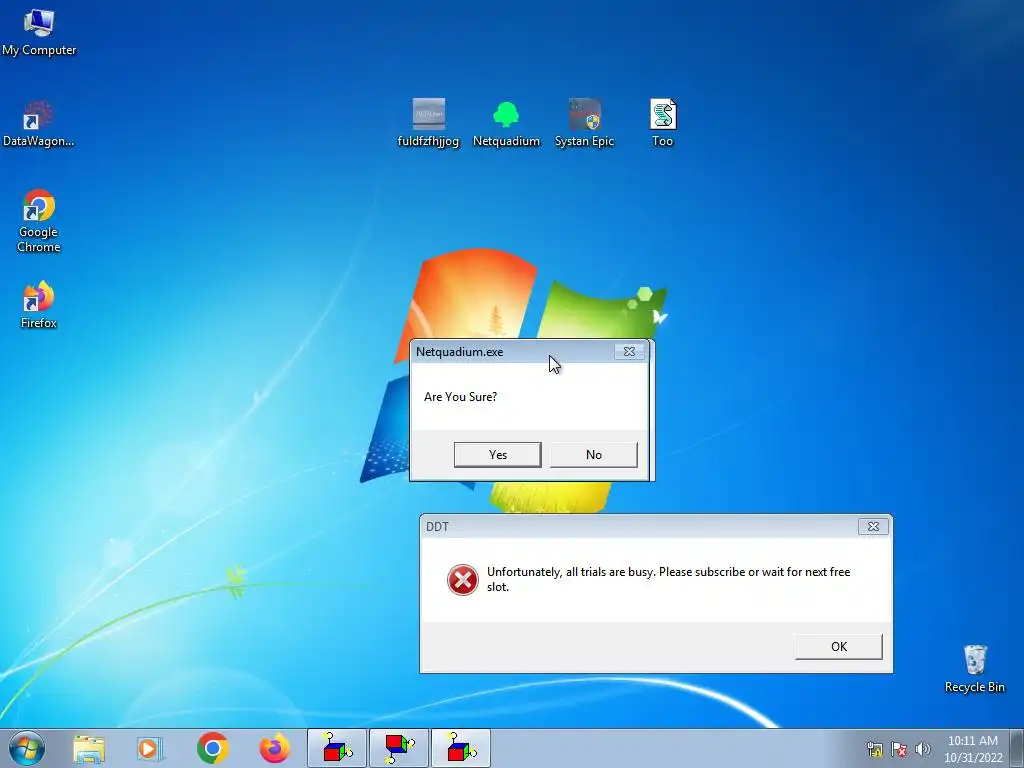
Task: Click the 'all trials are busy' message
Action: click(669, 579)
